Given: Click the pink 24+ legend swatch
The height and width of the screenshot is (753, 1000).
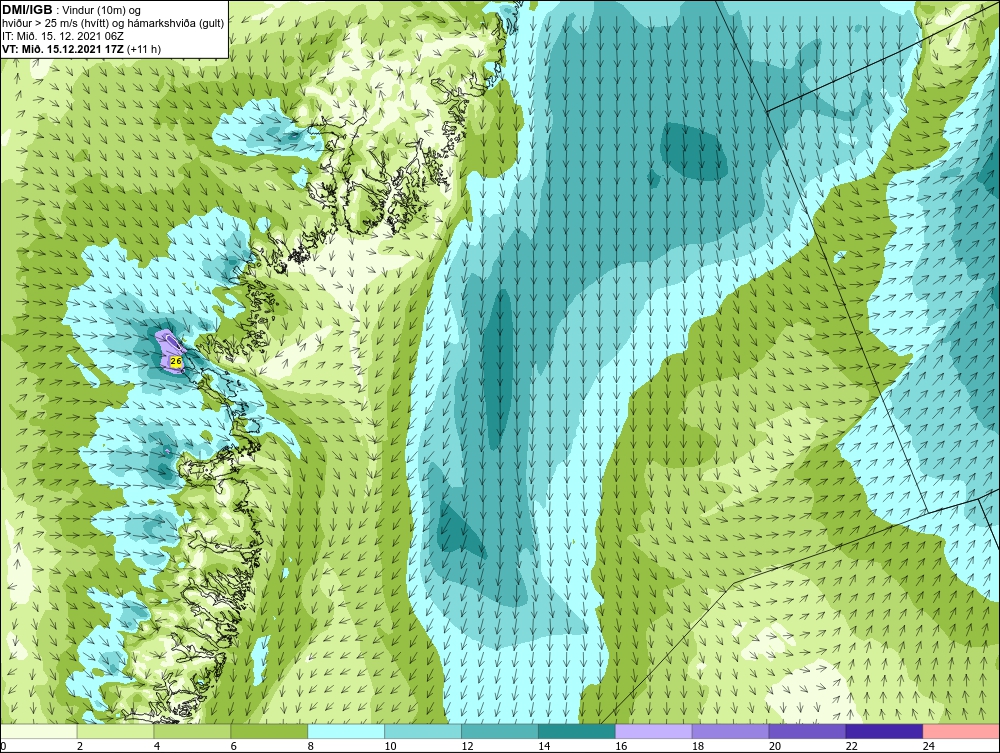Looking at the screenshot, I should click(961, 731).
